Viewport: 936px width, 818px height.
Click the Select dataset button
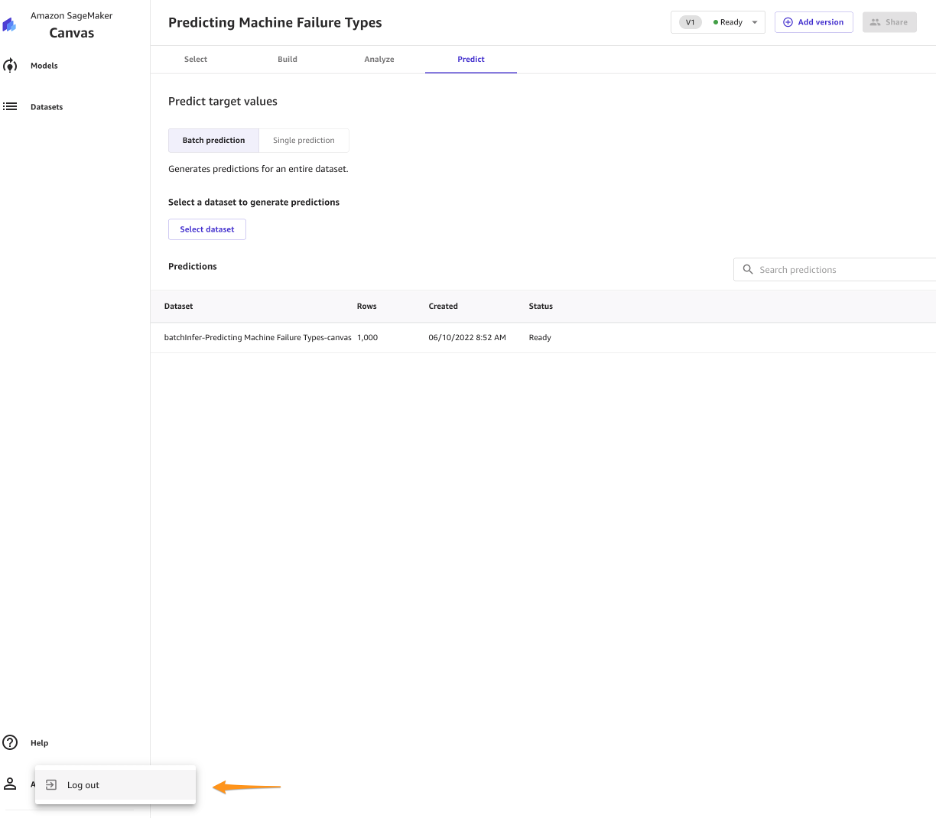[207, 229]
